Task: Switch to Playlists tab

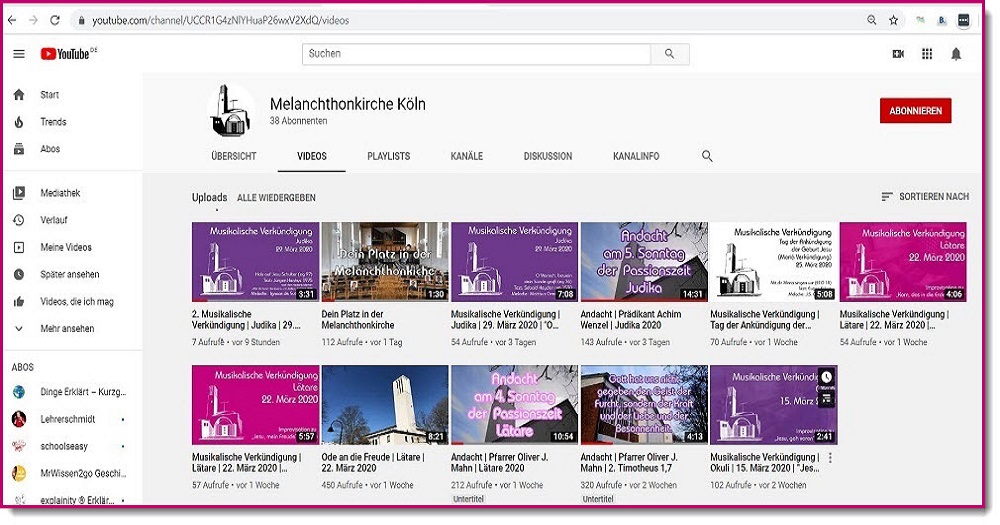Action: (388, 156)
